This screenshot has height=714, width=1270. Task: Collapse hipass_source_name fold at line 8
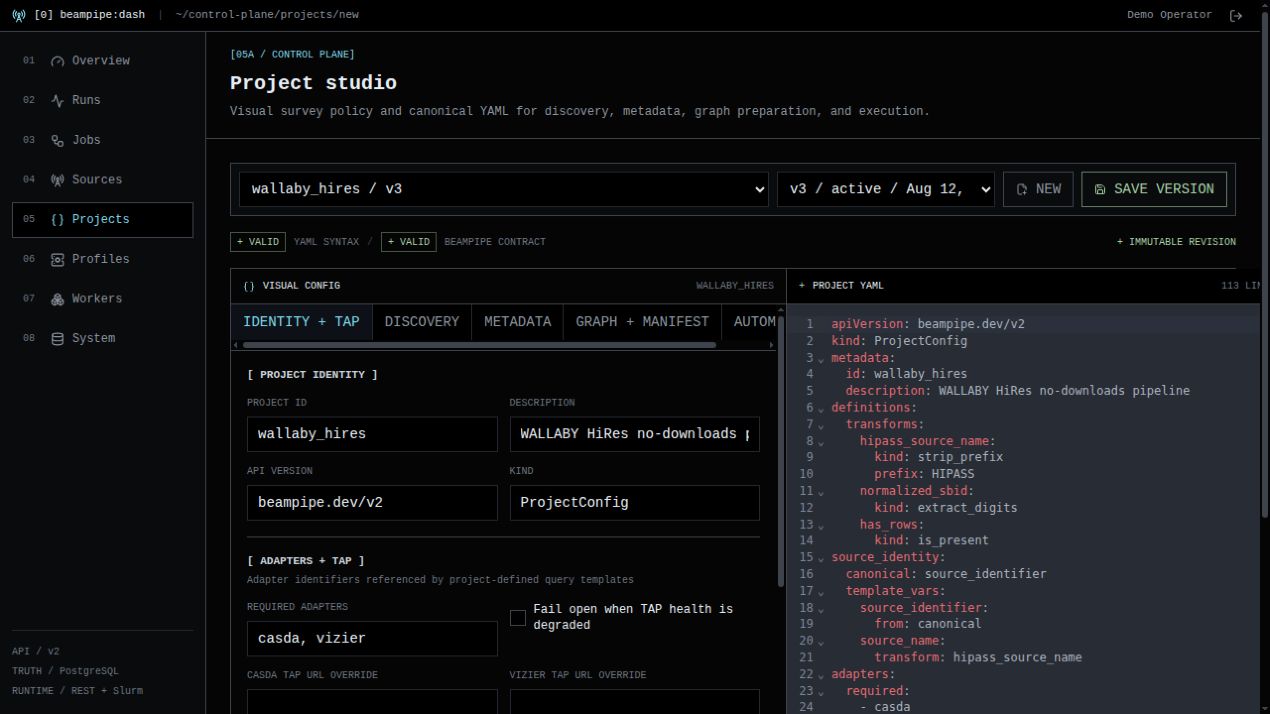click(x=821, y=442)
